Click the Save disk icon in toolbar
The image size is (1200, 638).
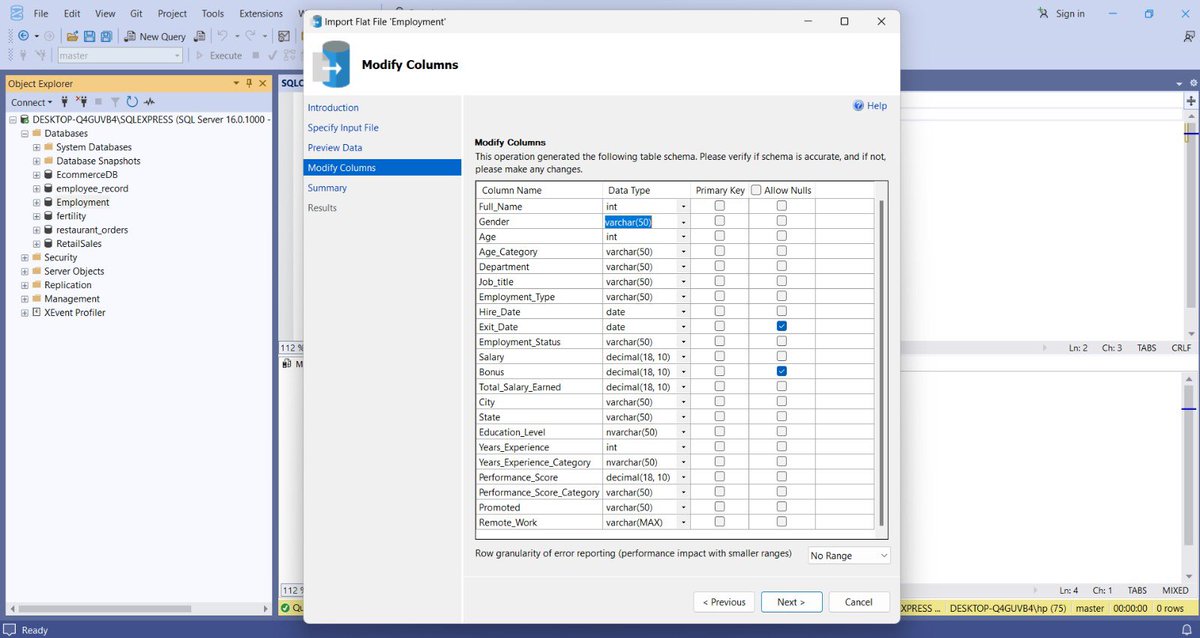88,36
